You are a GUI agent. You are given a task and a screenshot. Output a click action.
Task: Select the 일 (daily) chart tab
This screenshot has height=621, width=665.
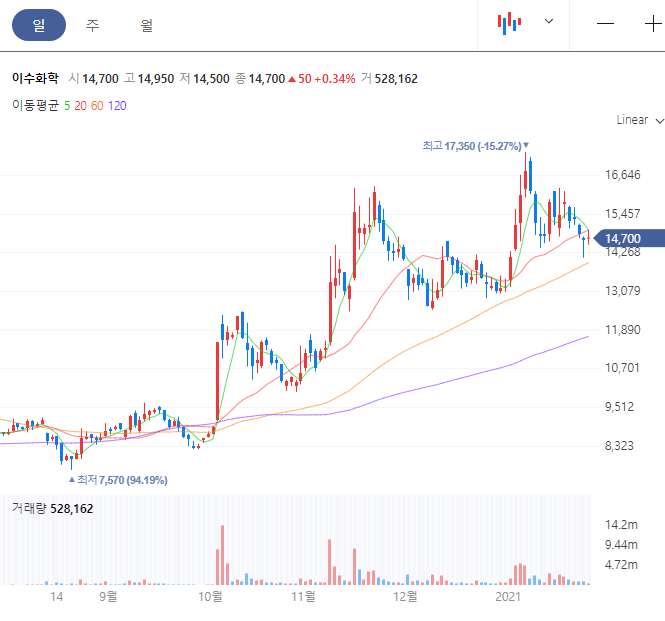(39, 25)
